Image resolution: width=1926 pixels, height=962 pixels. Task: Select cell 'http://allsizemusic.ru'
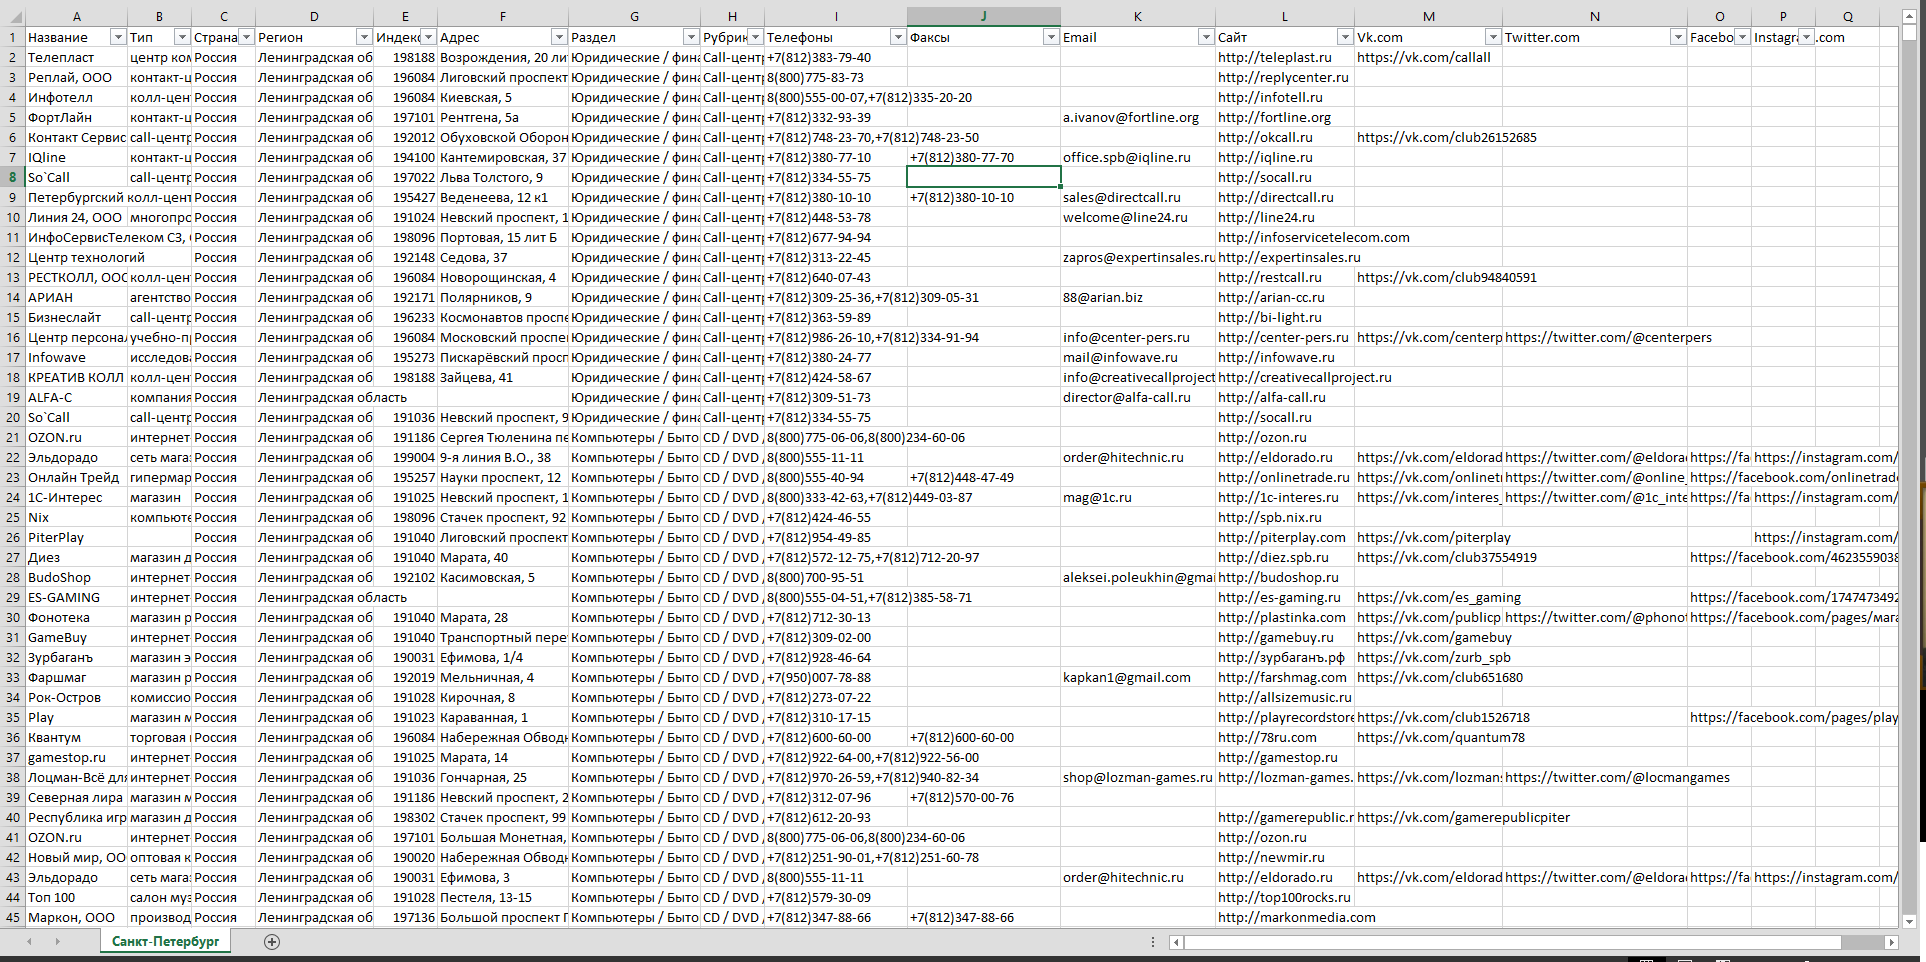[1285, 697]
